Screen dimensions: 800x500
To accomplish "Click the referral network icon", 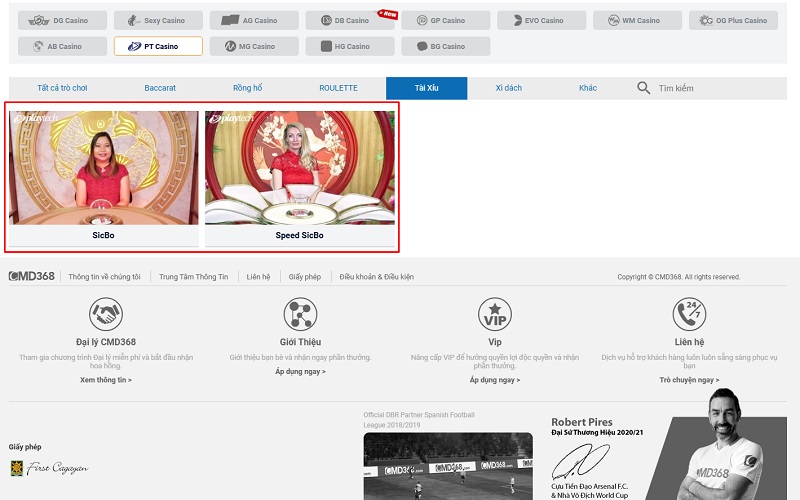I will tap(300, 314).
